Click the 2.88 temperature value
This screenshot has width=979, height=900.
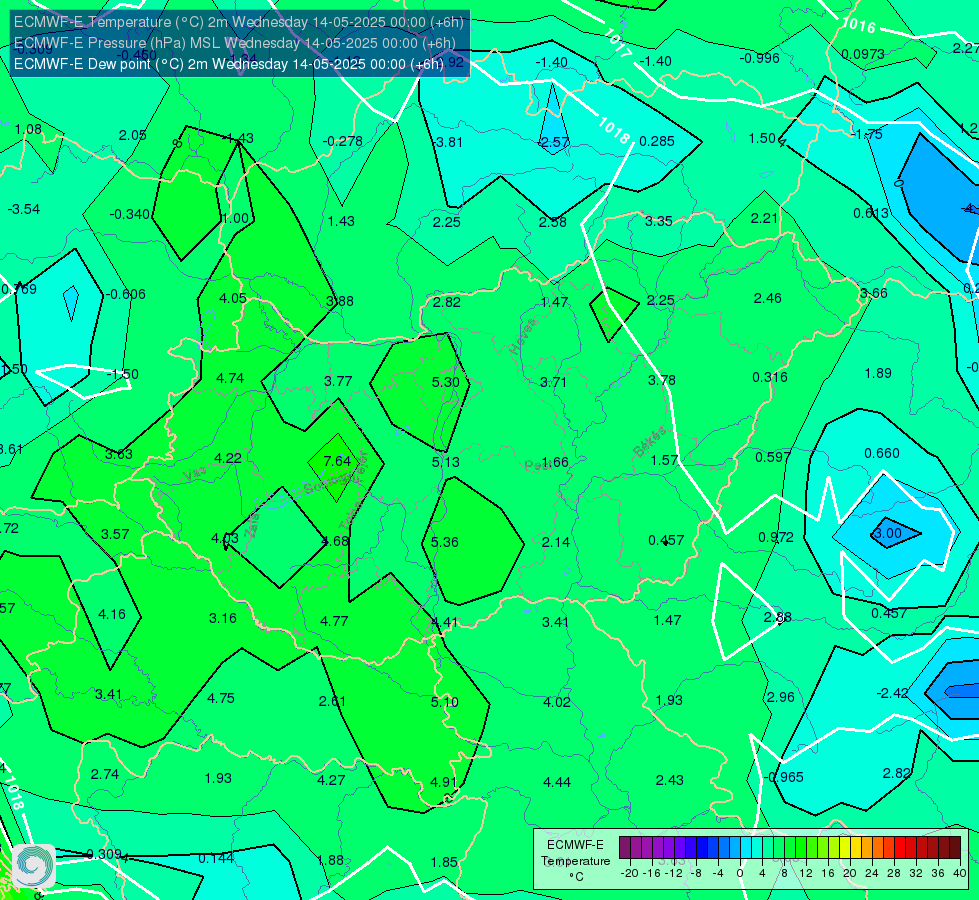coord(778,618)
